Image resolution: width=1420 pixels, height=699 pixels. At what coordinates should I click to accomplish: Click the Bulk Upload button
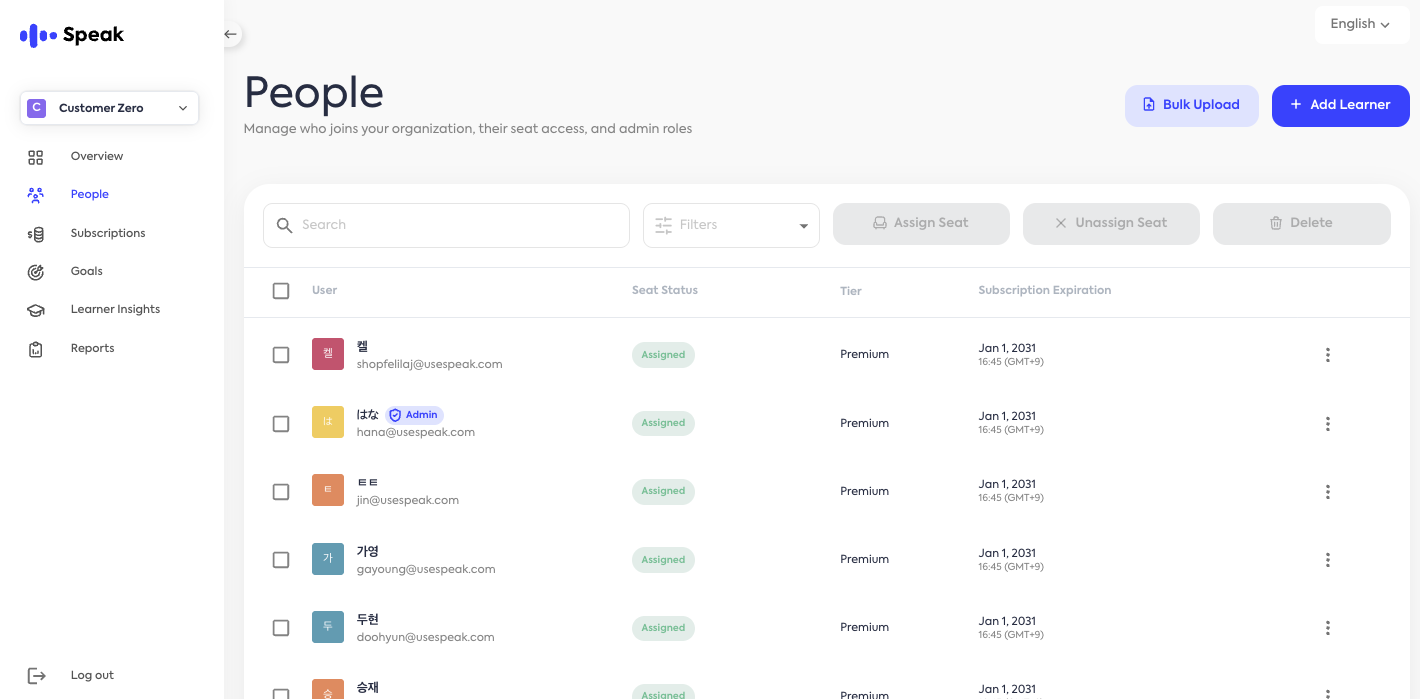1191,105
